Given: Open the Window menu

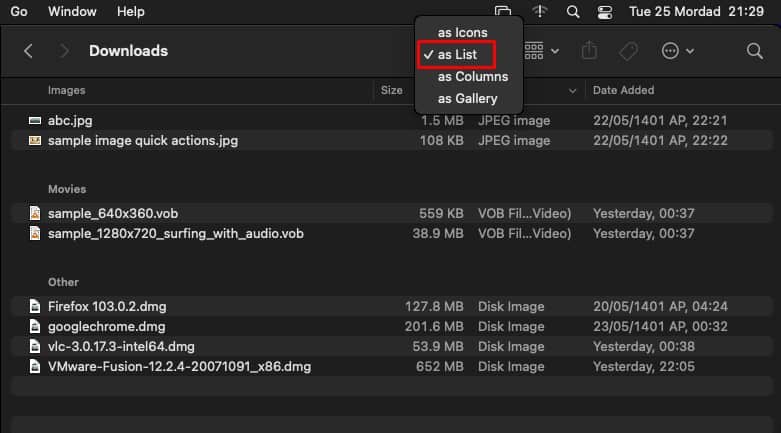Looking at the screenshot, I should point(72,11).
